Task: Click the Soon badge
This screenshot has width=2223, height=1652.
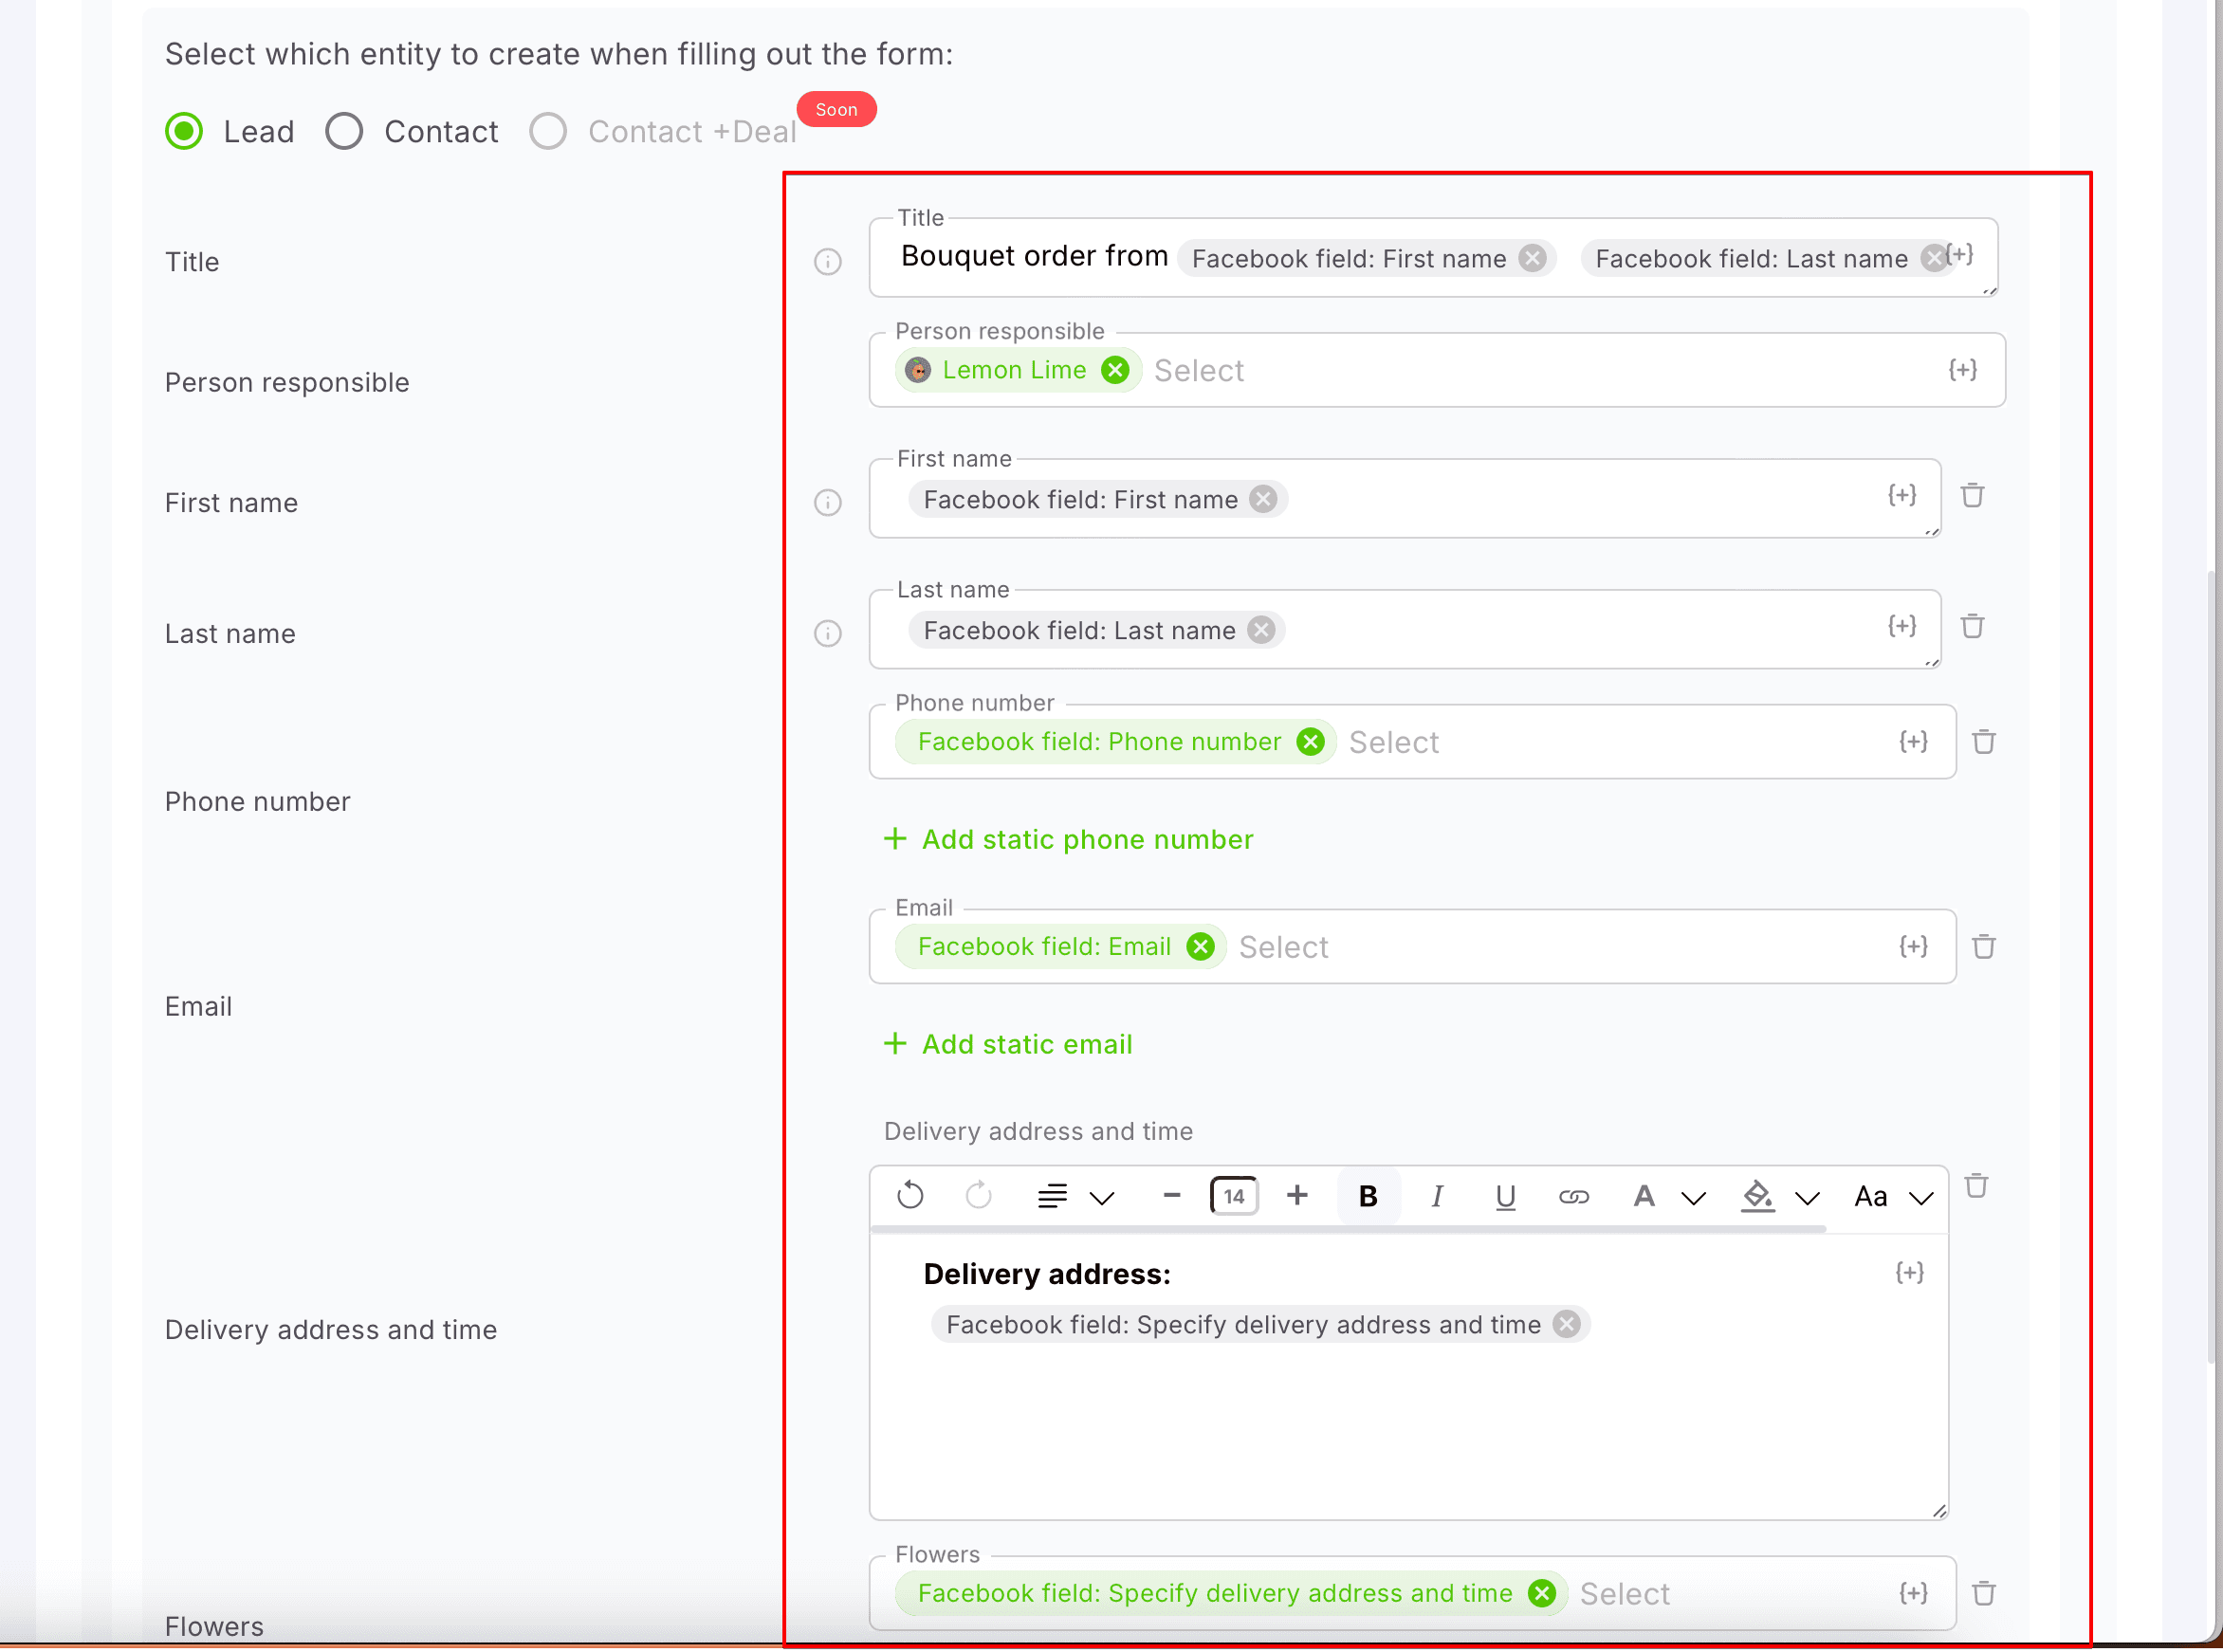Action: [x=837, y=109]
